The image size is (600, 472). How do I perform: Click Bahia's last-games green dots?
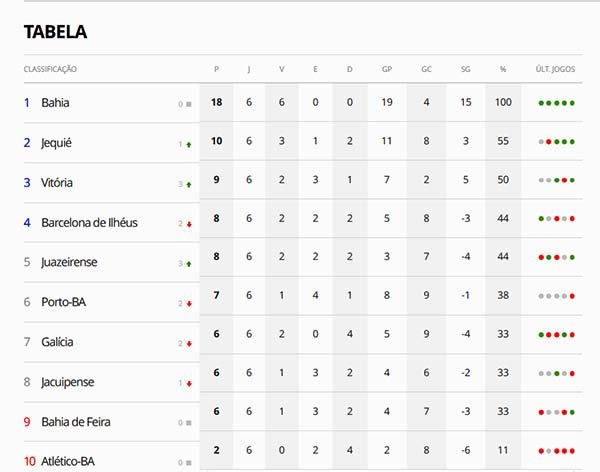pos(556,103)
